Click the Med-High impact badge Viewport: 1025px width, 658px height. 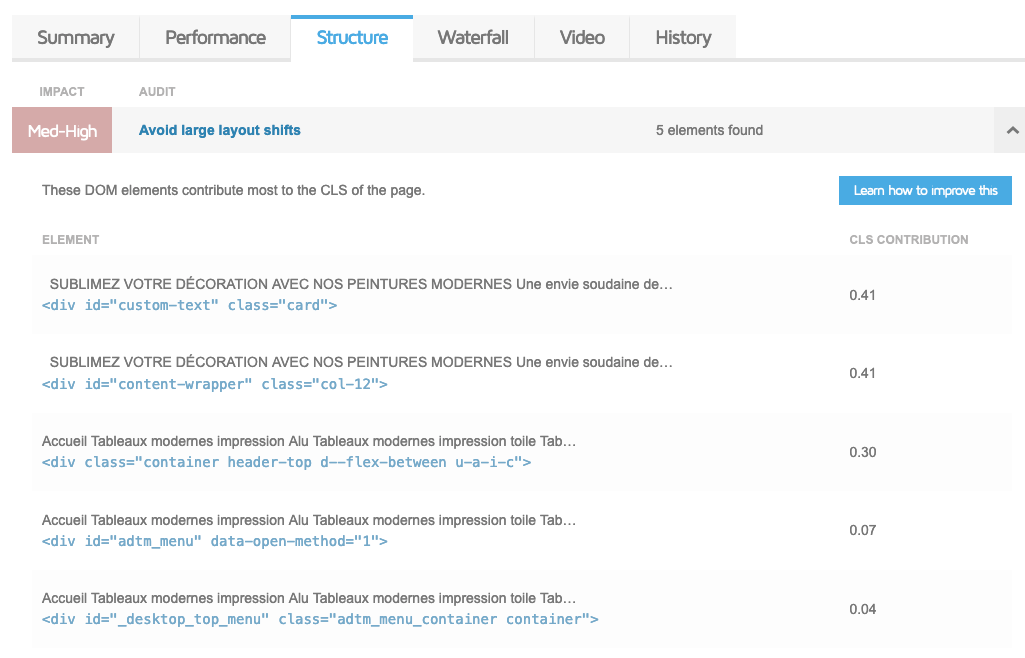(x=62, y=131)
